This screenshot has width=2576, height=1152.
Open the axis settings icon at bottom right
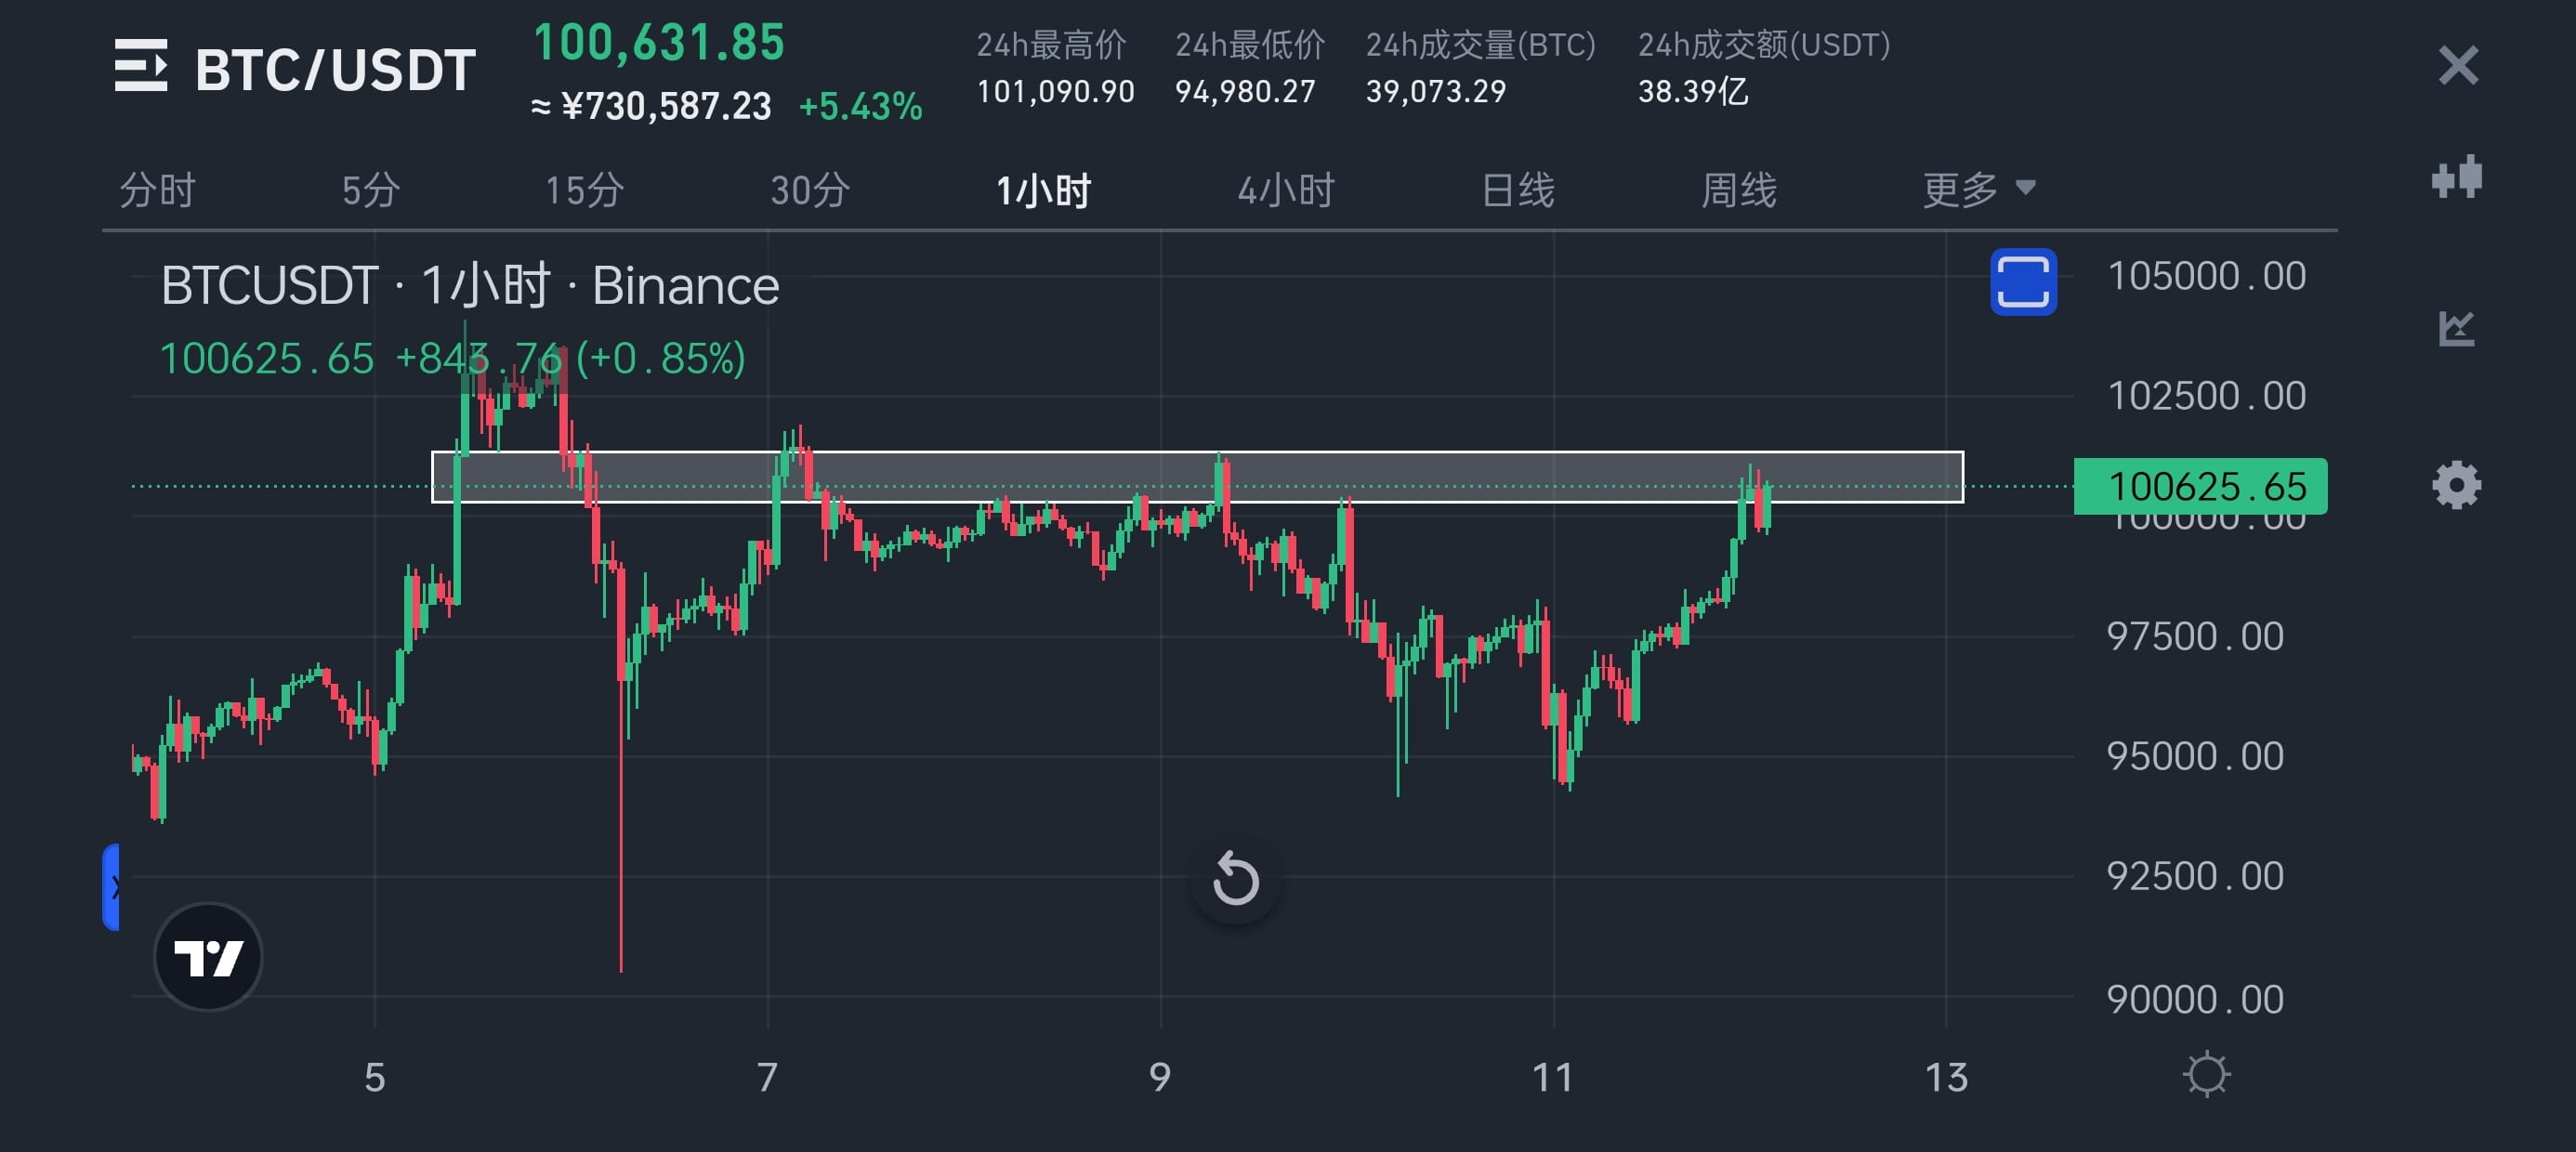coord(2206,1075)
